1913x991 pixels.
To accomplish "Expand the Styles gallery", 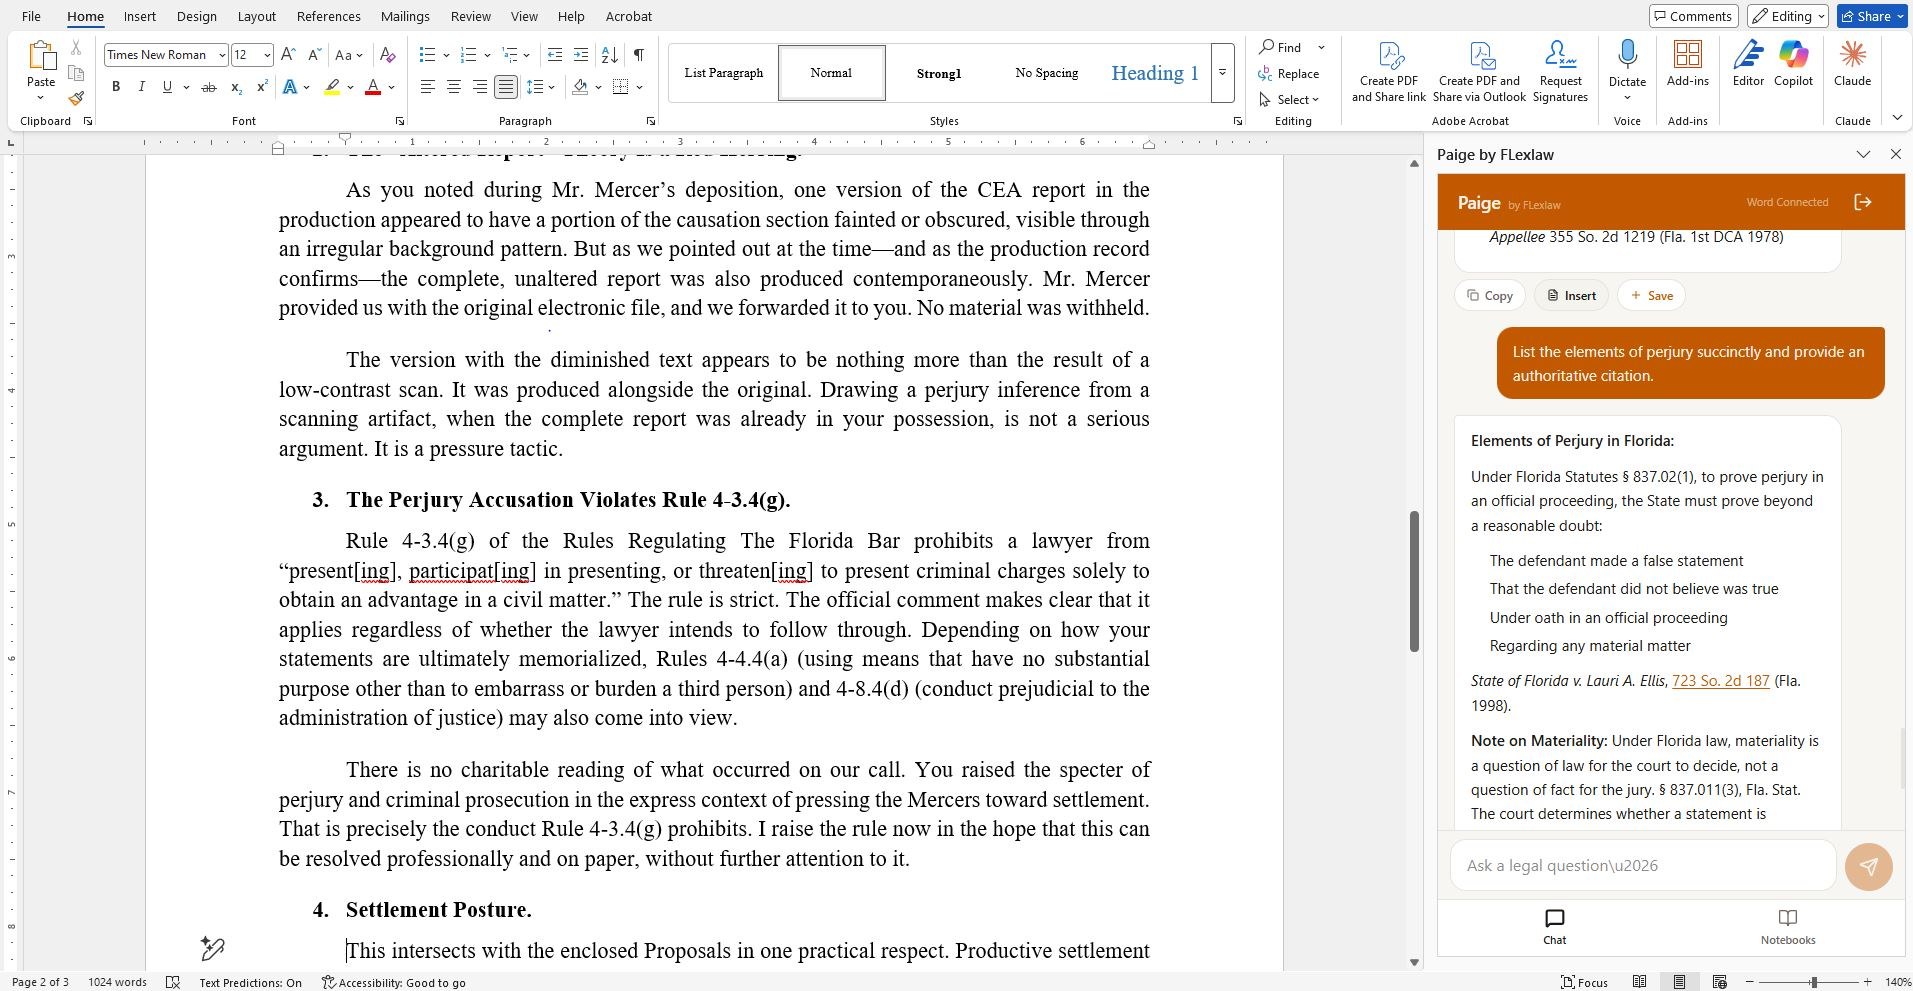I will click(x=1222, y=73).
